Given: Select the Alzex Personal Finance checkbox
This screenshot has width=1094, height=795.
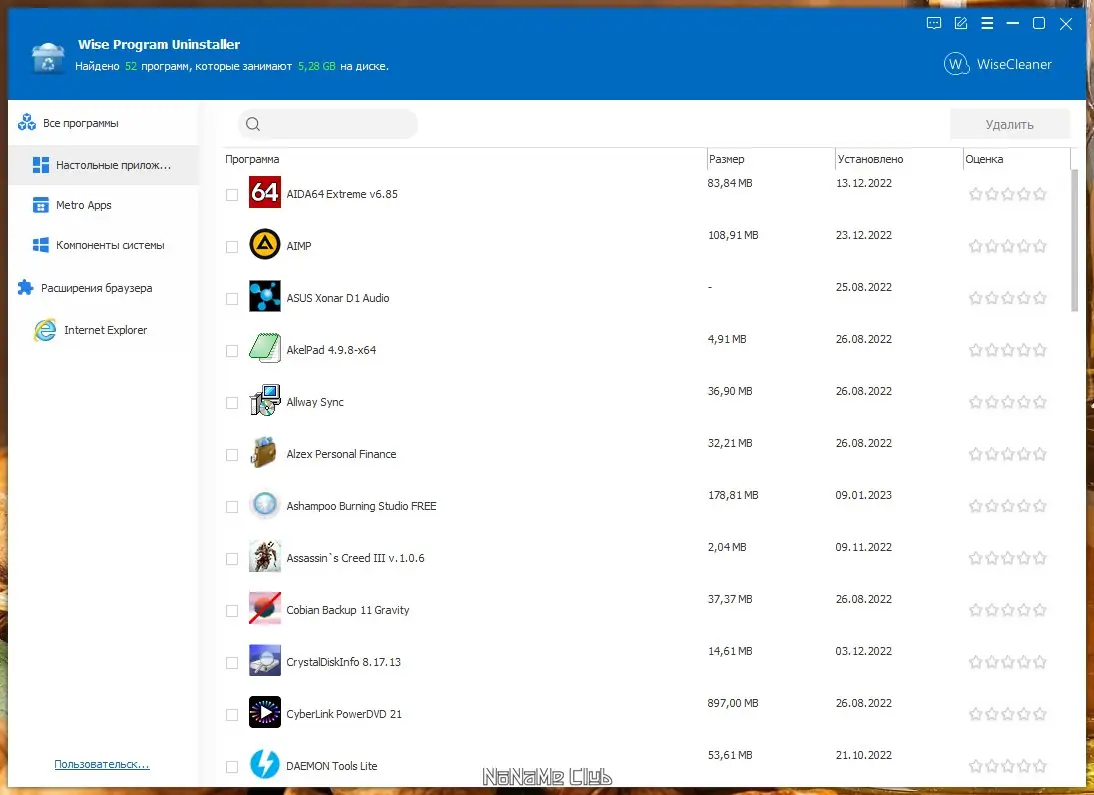Looking at the screenshot, I should point(232,455).
